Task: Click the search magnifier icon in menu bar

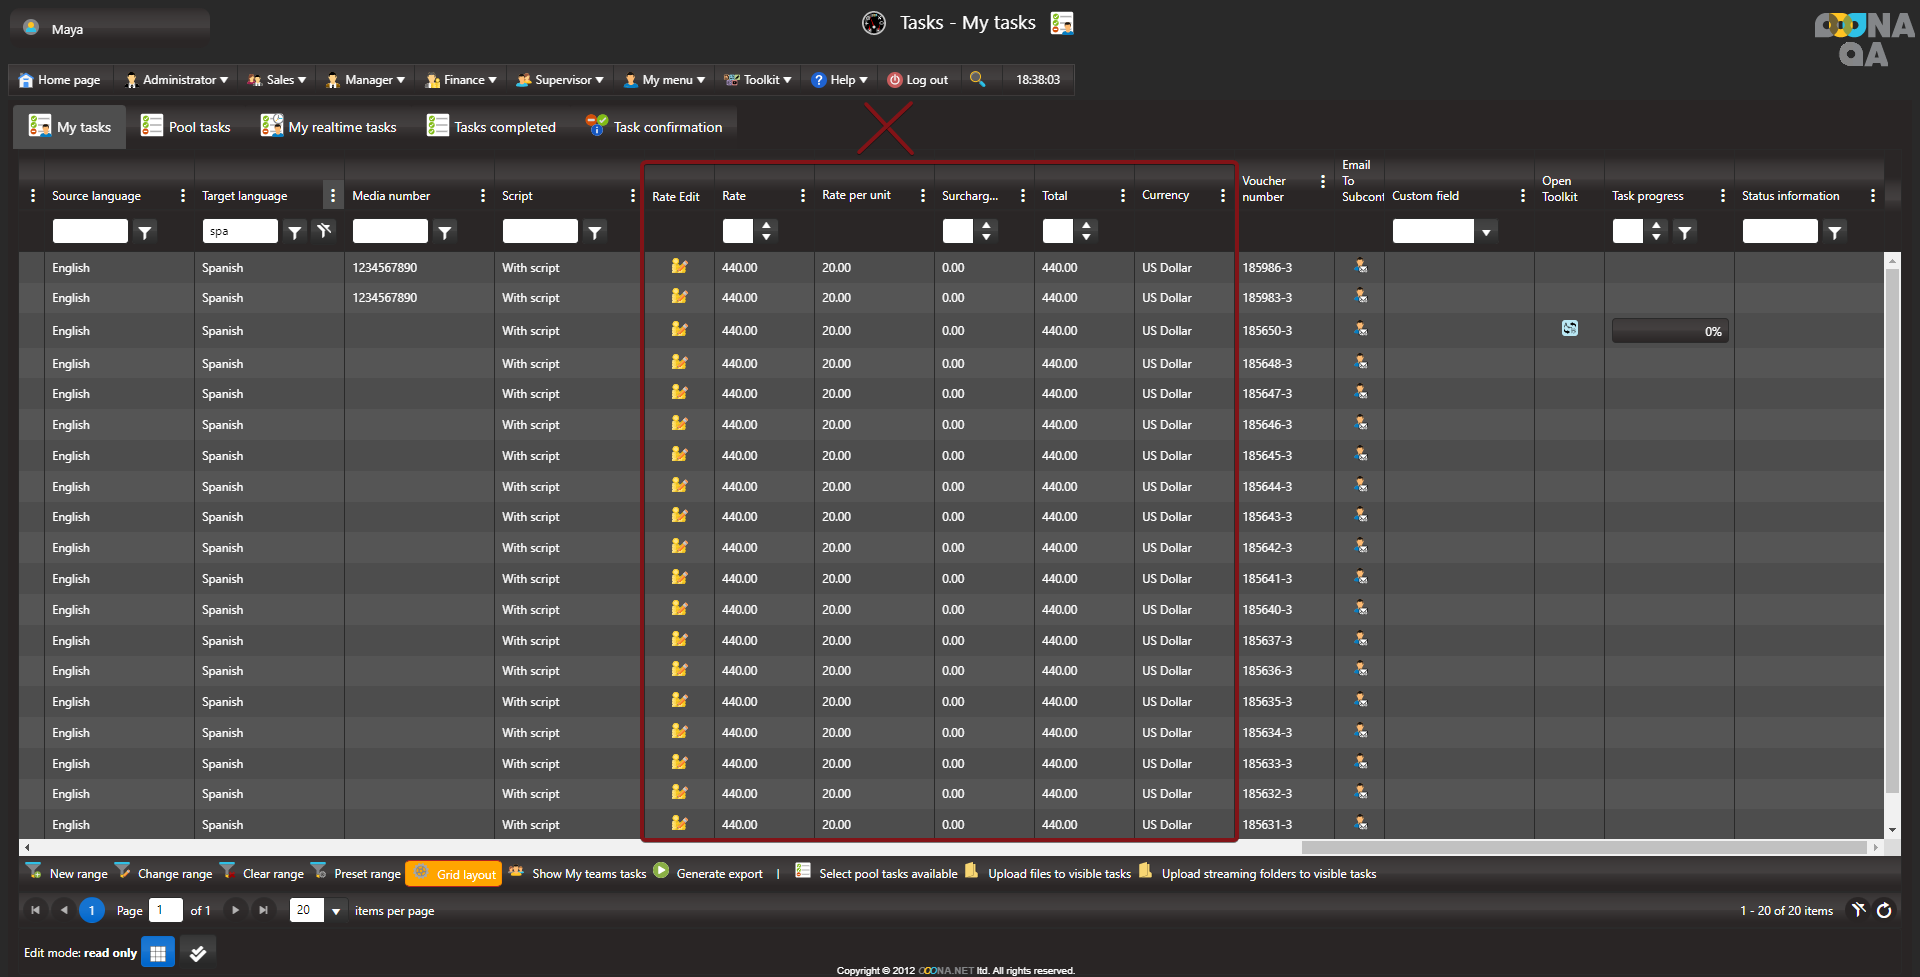Action: (x=977, y=79)
